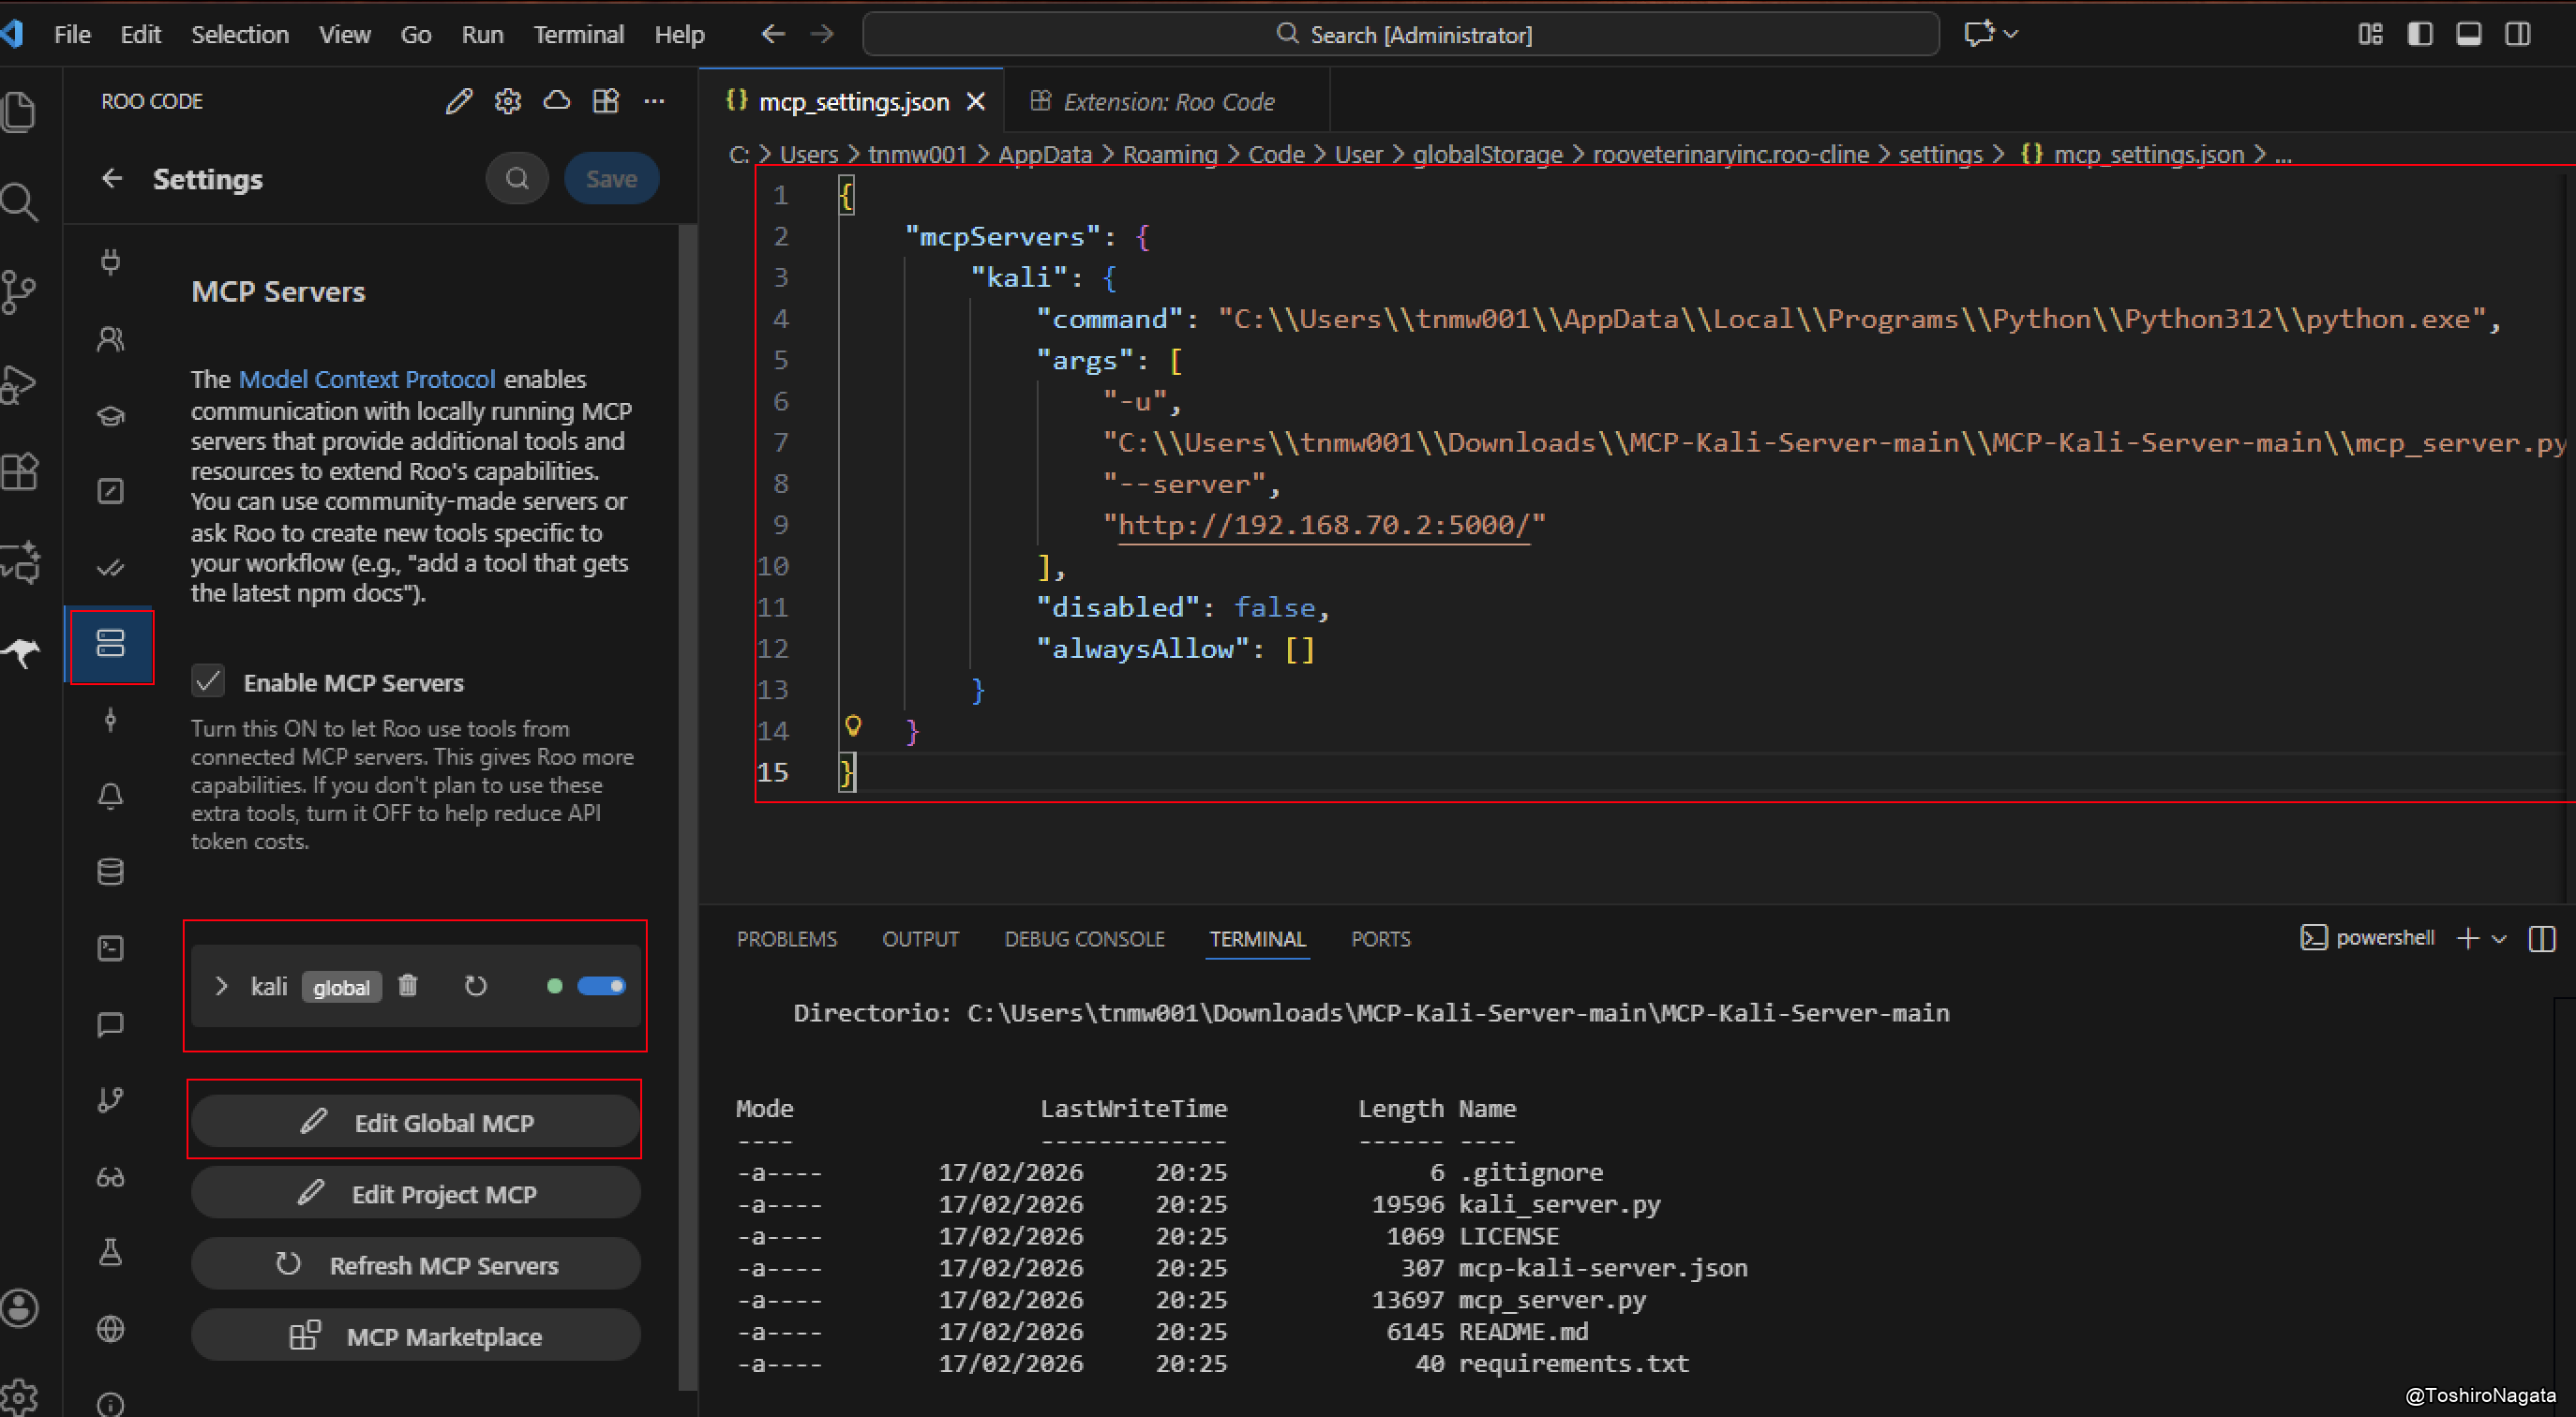Open the cloud icon in the Roo Code header
The height and width of the screenshot is (1417, 2576).
[557, 101]
